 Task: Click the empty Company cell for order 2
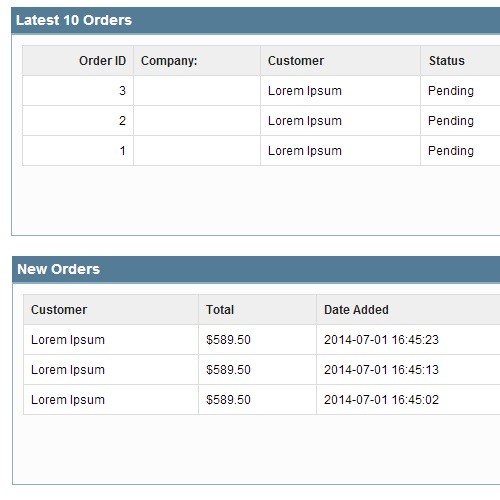point(197,121)
